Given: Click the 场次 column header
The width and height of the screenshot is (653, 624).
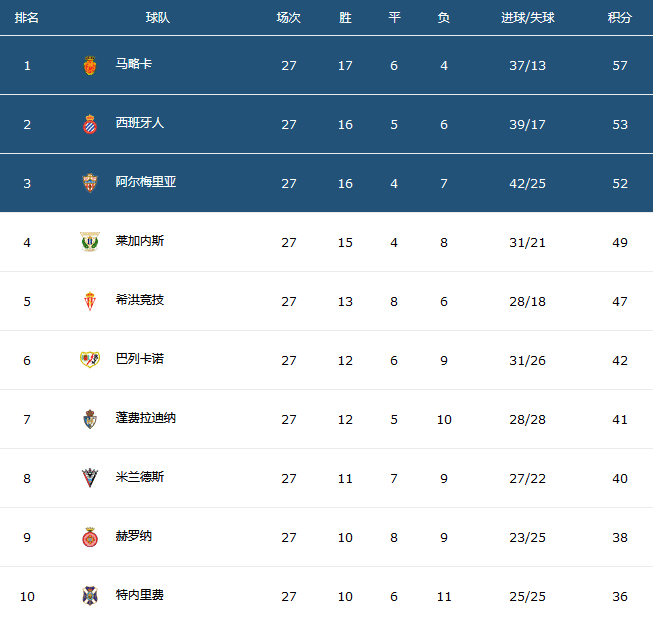Looking at the screenshot, I should point(289,18).
